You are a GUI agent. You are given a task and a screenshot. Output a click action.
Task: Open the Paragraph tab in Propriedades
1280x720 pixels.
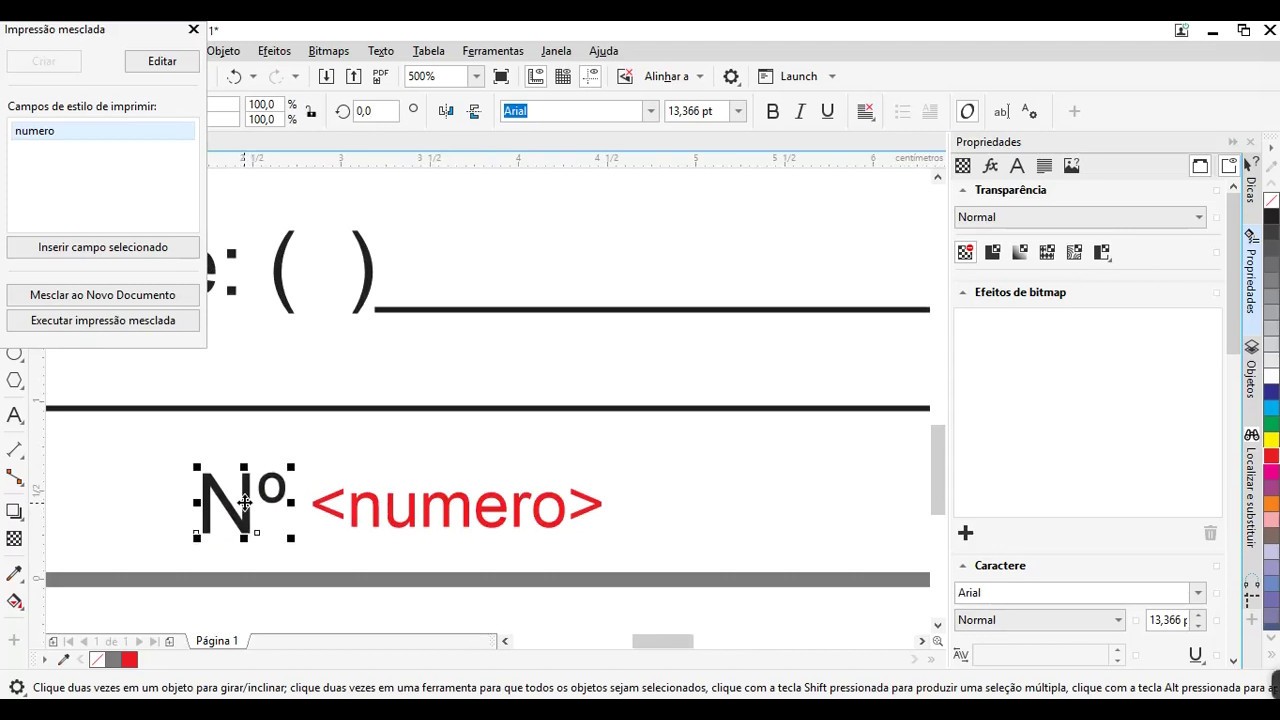point(1044,166)
